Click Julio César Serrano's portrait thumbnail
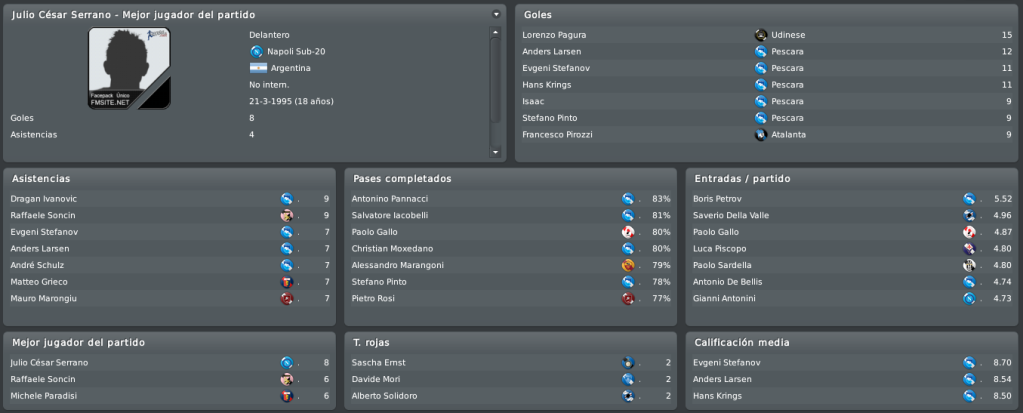The height and width of the screenshot is (413, 1023). 129,69
